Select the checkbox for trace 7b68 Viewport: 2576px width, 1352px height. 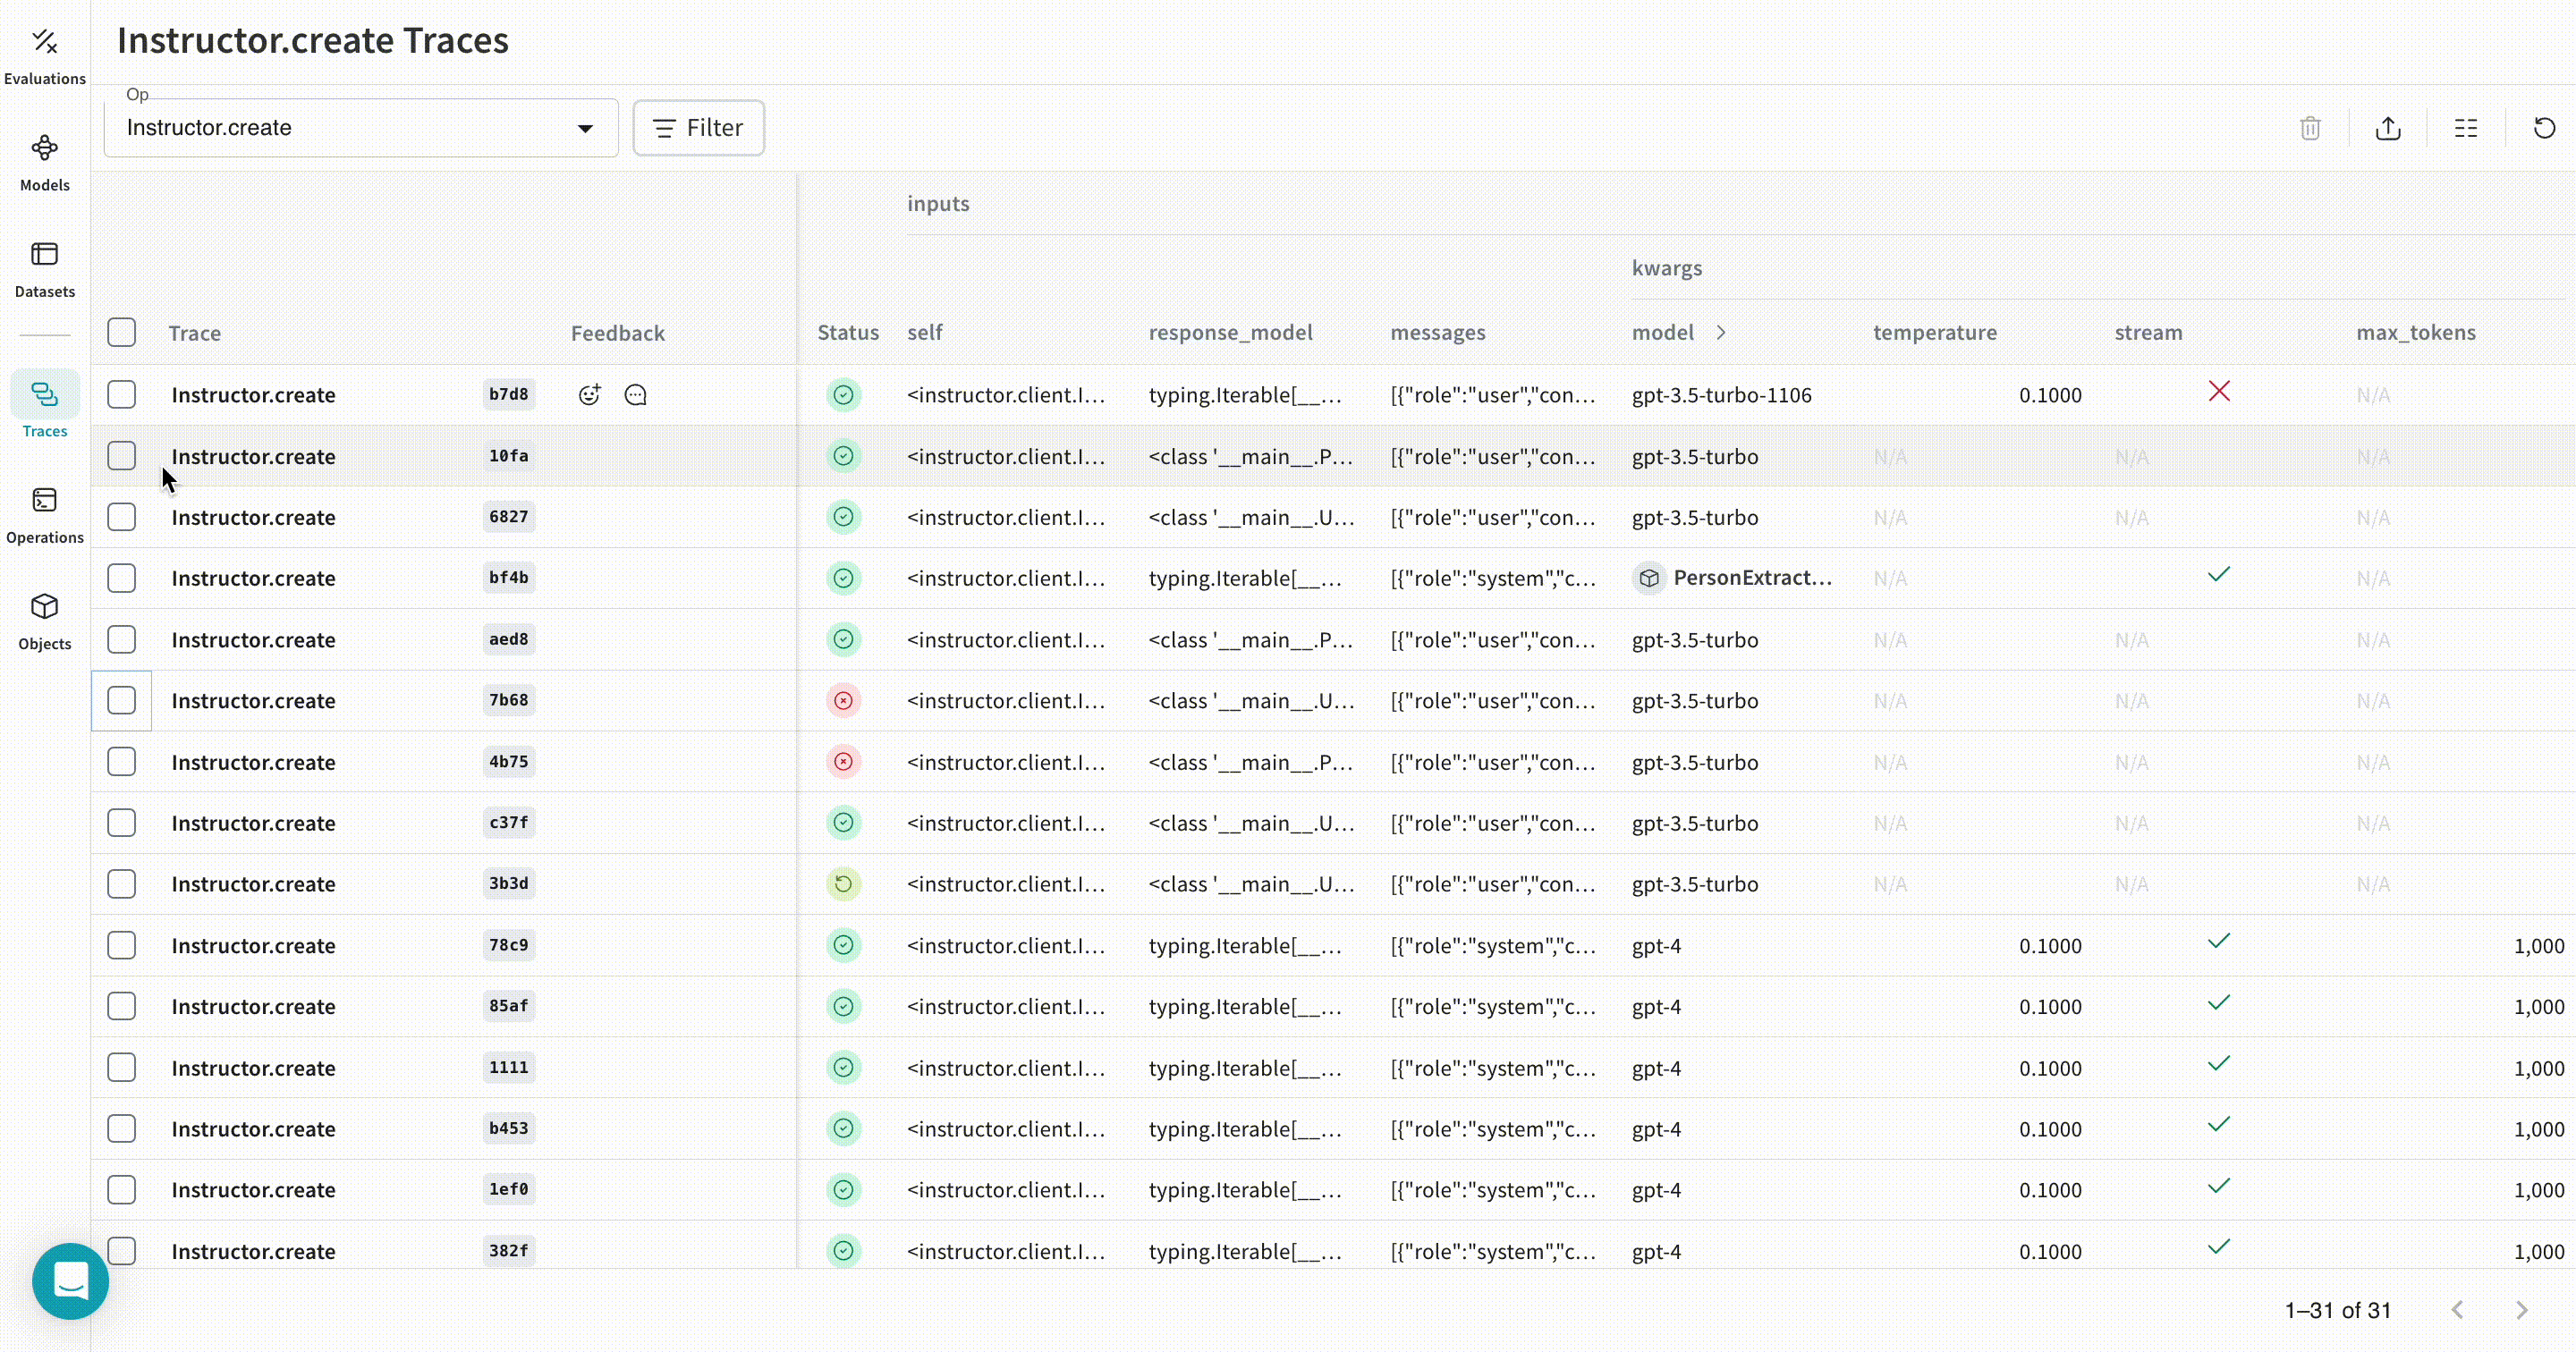122,700
